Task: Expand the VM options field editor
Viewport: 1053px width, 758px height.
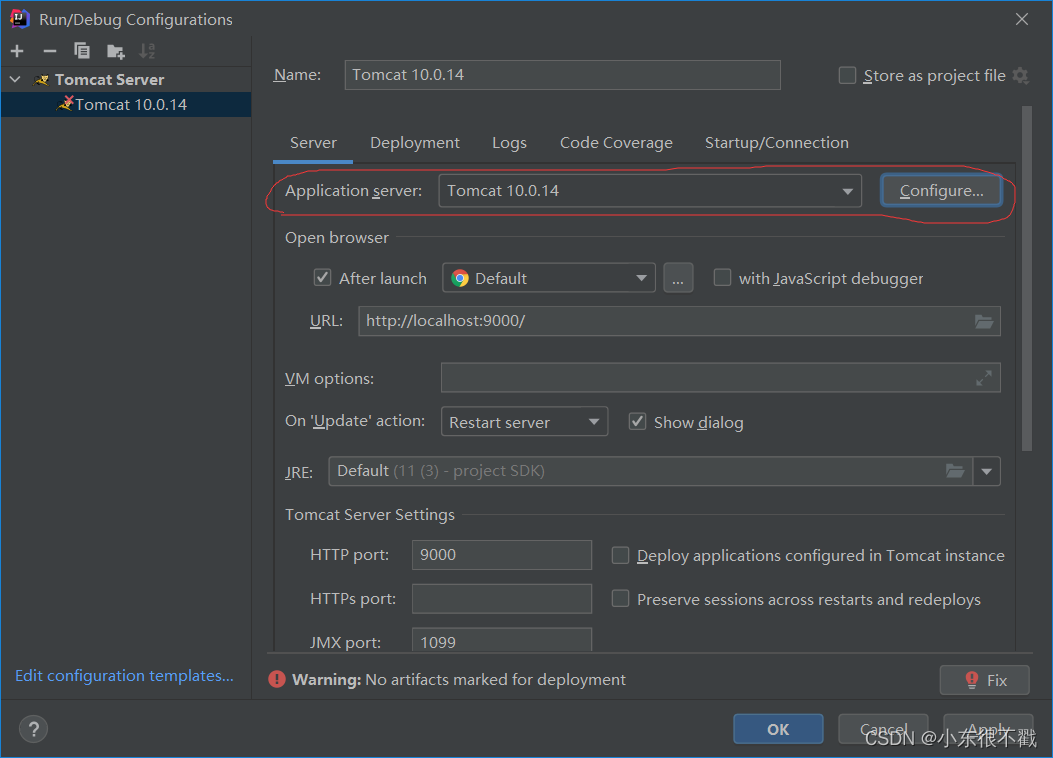Action: tap(984, 378)
